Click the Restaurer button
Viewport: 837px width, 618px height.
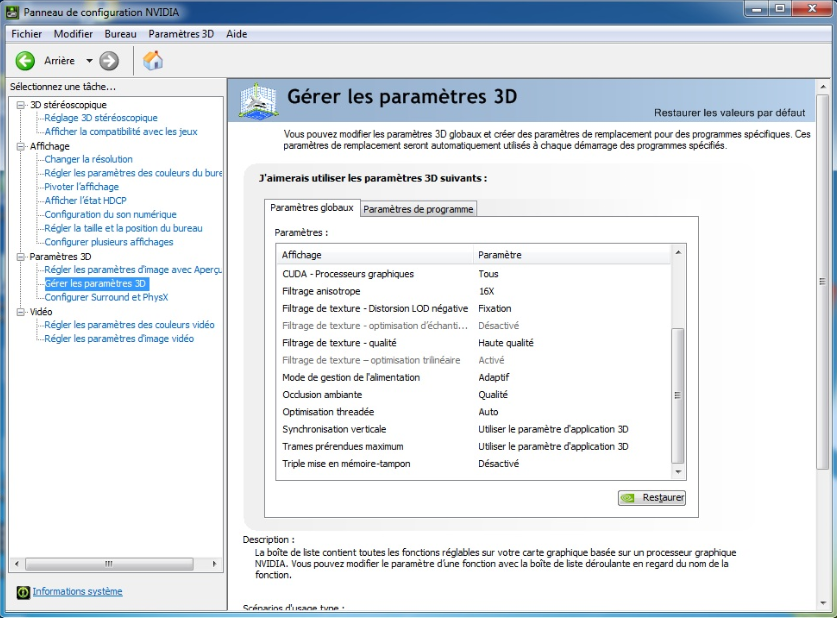pyautogui.click(x=652, y=497)
